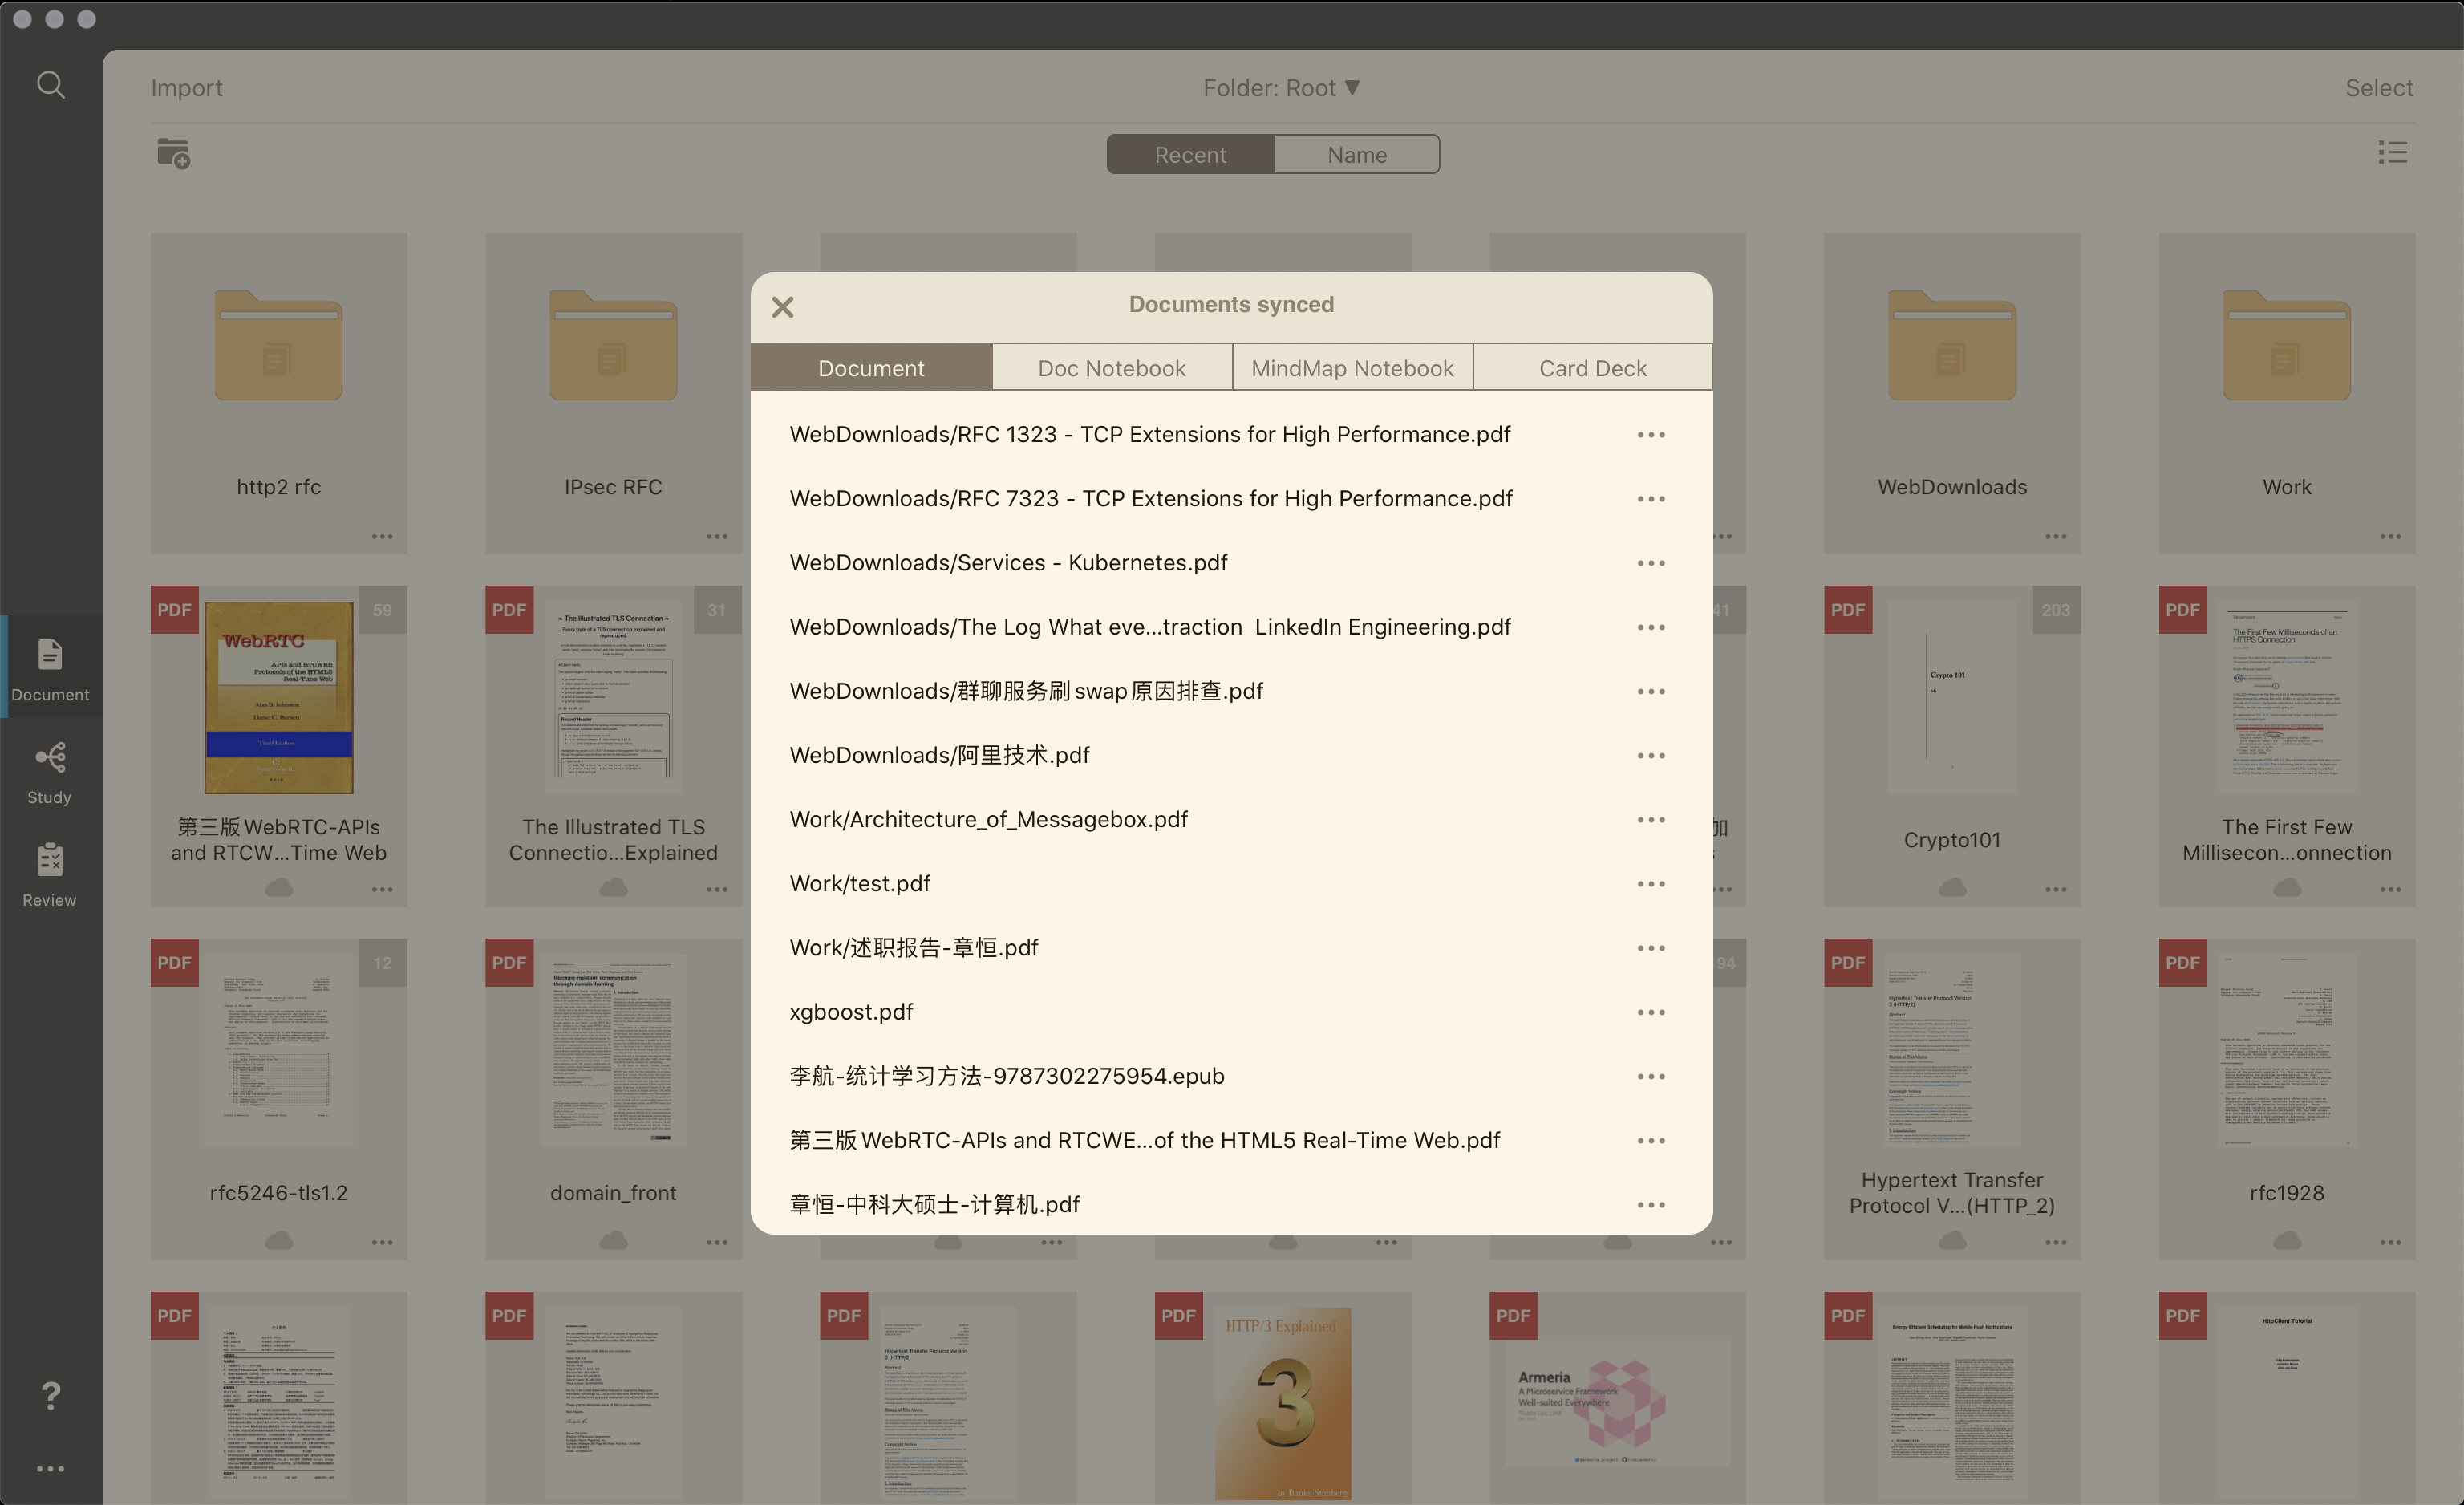Screen dimensions: 2464x1505
Task: Open options menu of domain_front document
Action: (x=717, y=1243)
